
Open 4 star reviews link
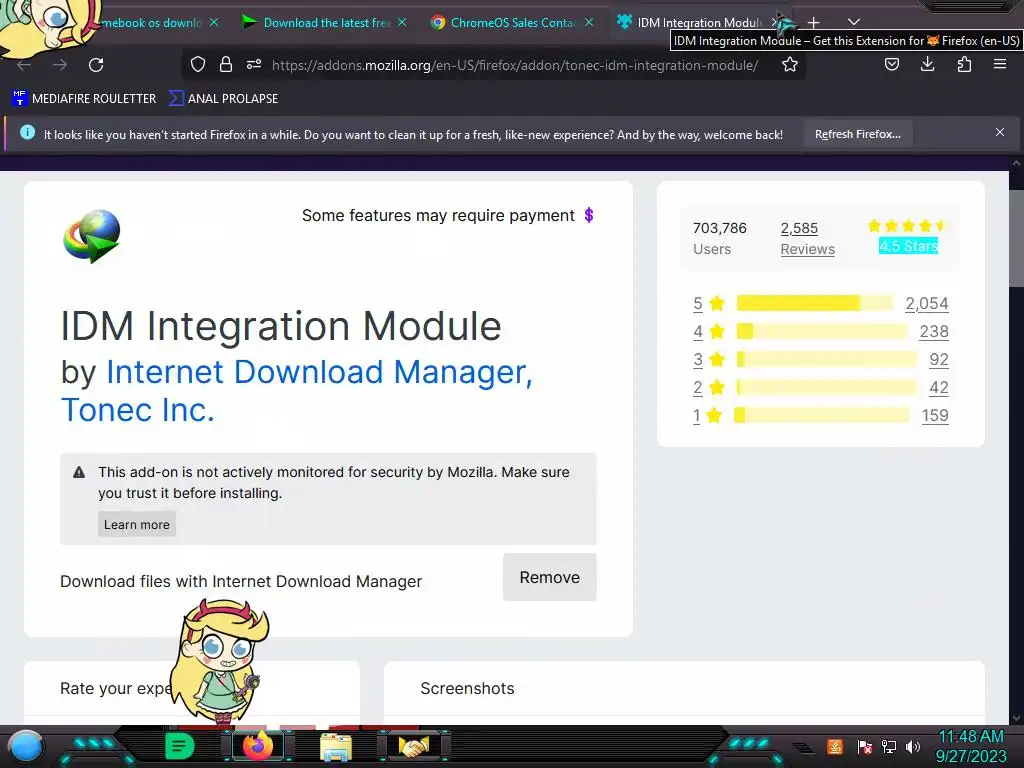[x=709, y=332]
